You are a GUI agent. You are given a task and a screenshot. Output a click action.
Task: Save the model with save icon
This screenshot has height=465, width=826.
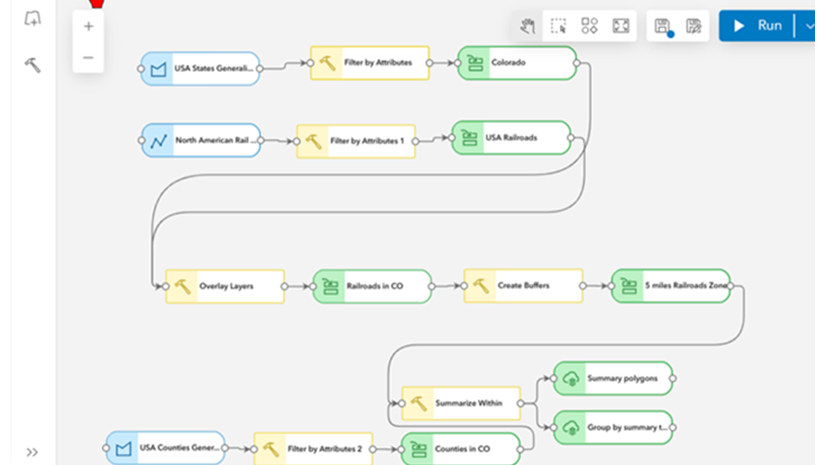tap(663, 26)
